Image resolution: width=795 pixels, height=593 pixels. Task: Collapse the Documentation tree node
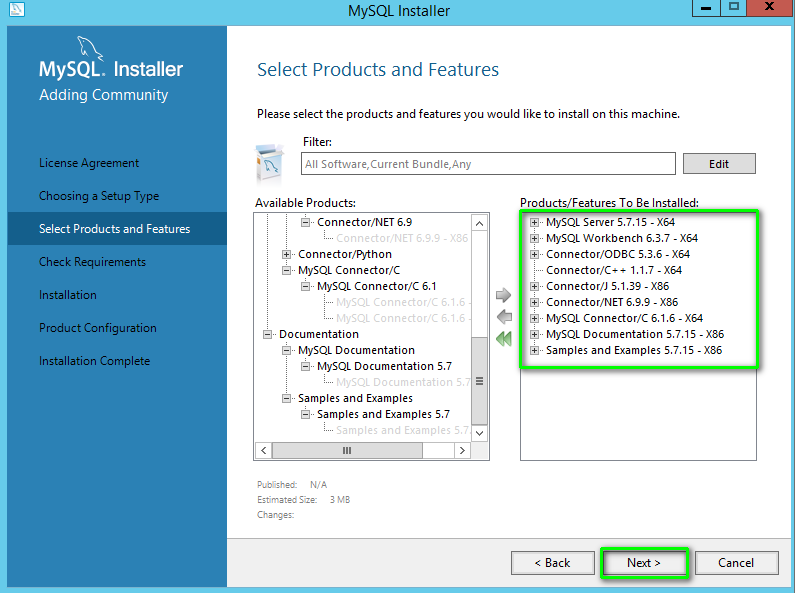pos(267,335)
